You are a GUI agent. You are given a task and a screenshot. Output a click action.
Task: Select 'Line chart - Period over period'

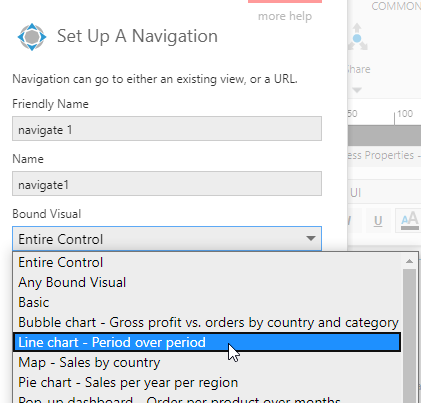pos(207,342)
